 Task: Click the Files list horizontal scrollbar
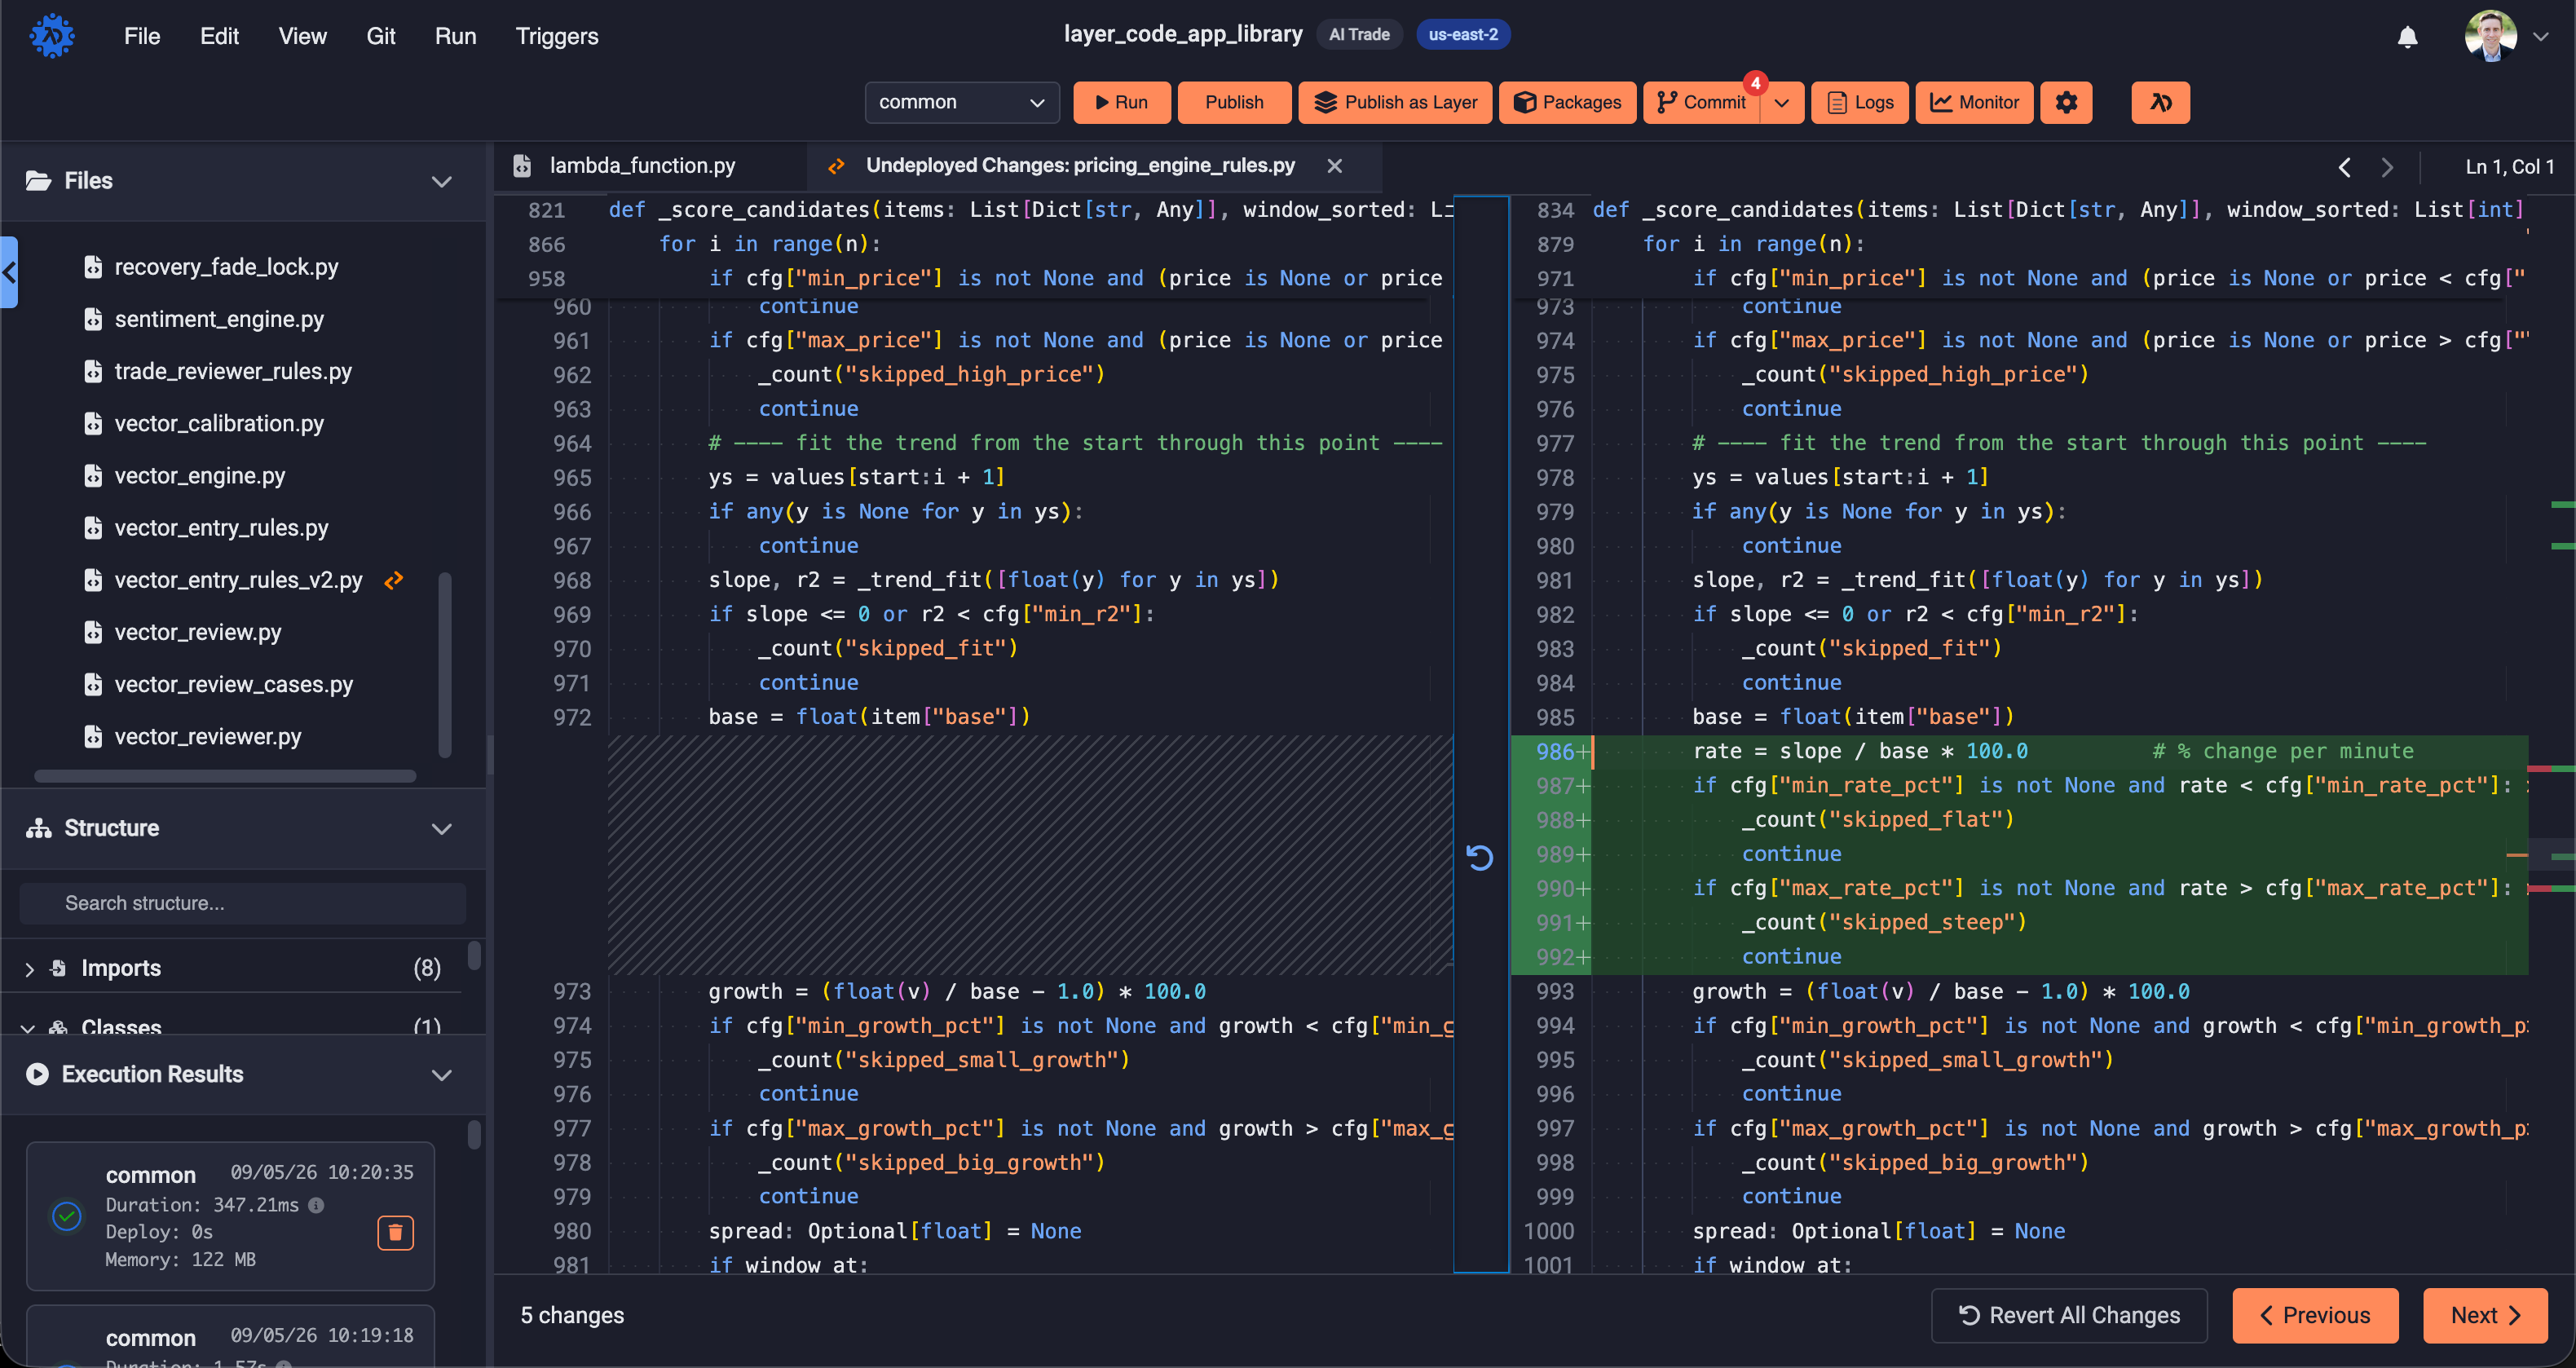pos(225,776)
